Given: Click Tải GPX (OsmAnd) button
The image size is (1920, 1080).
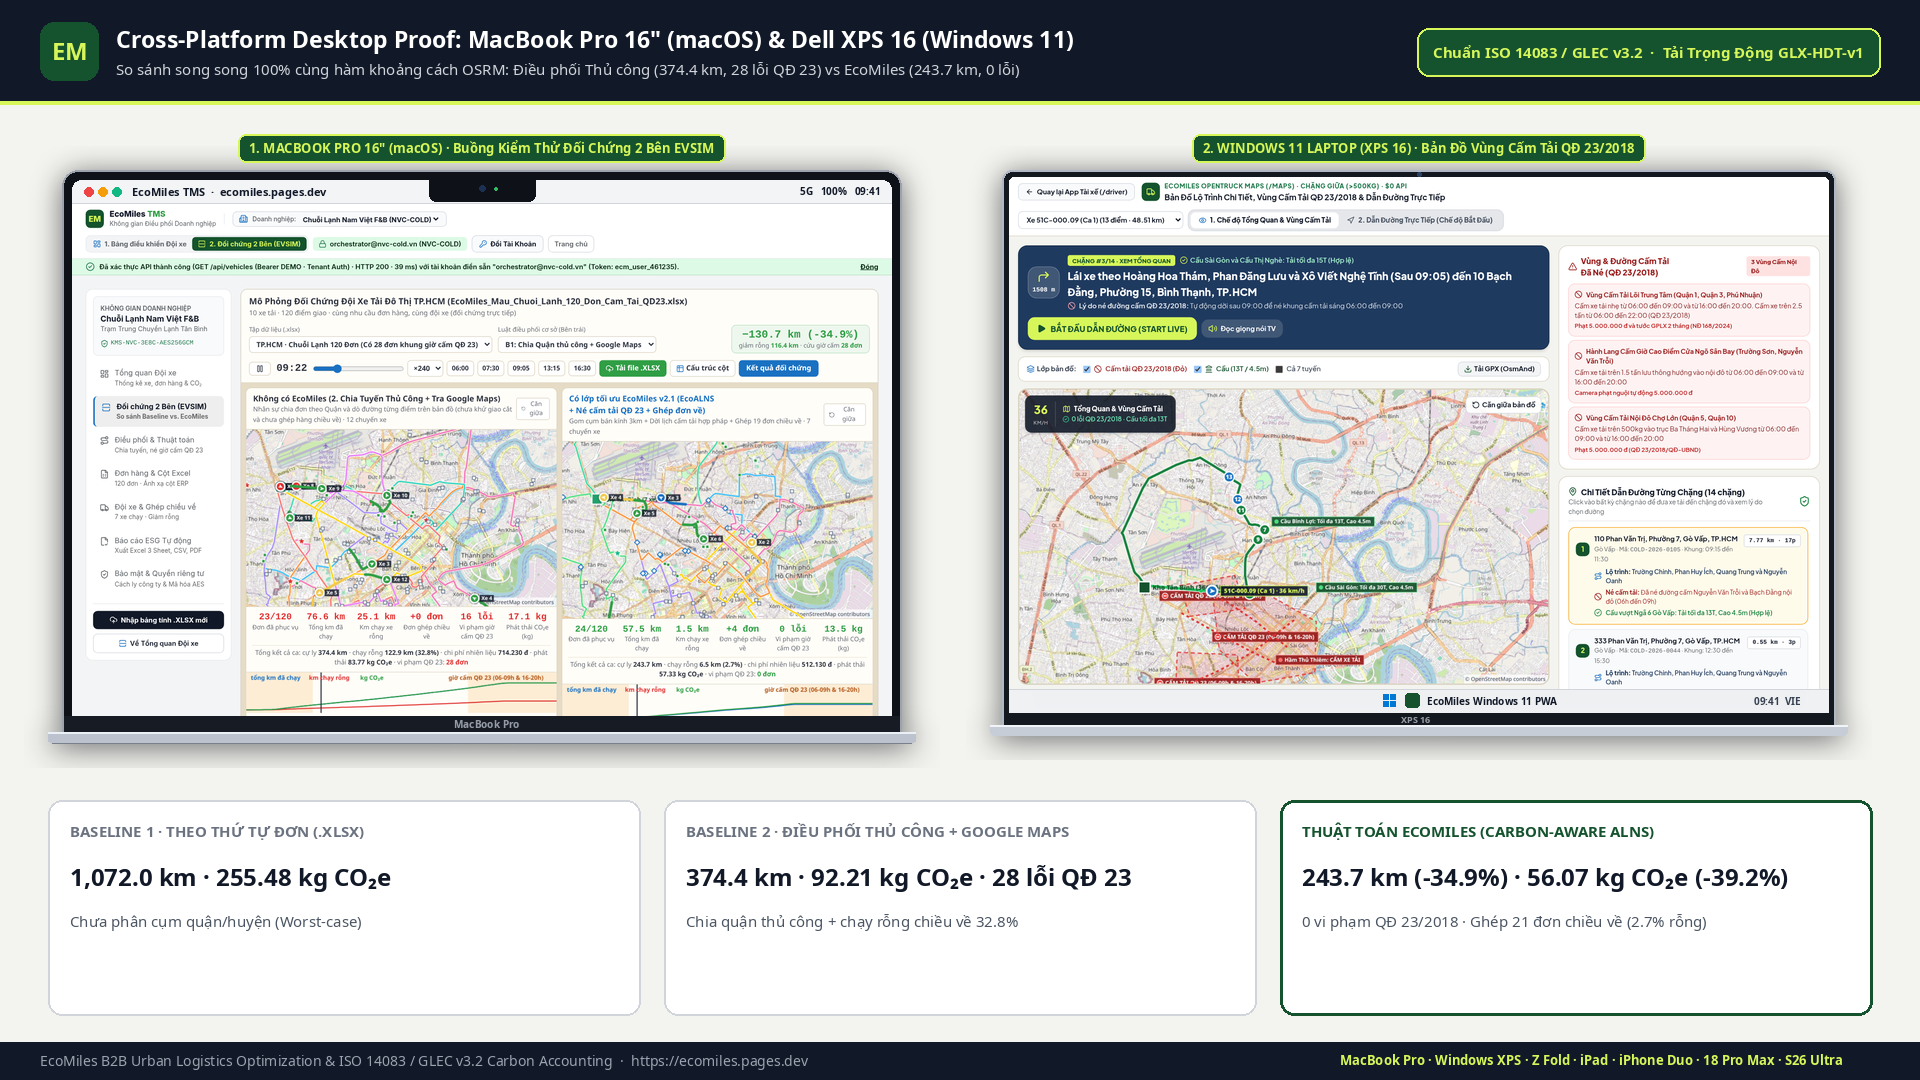Looking at the screenshot, I should pyautogui.click(x=1498, y=369).
